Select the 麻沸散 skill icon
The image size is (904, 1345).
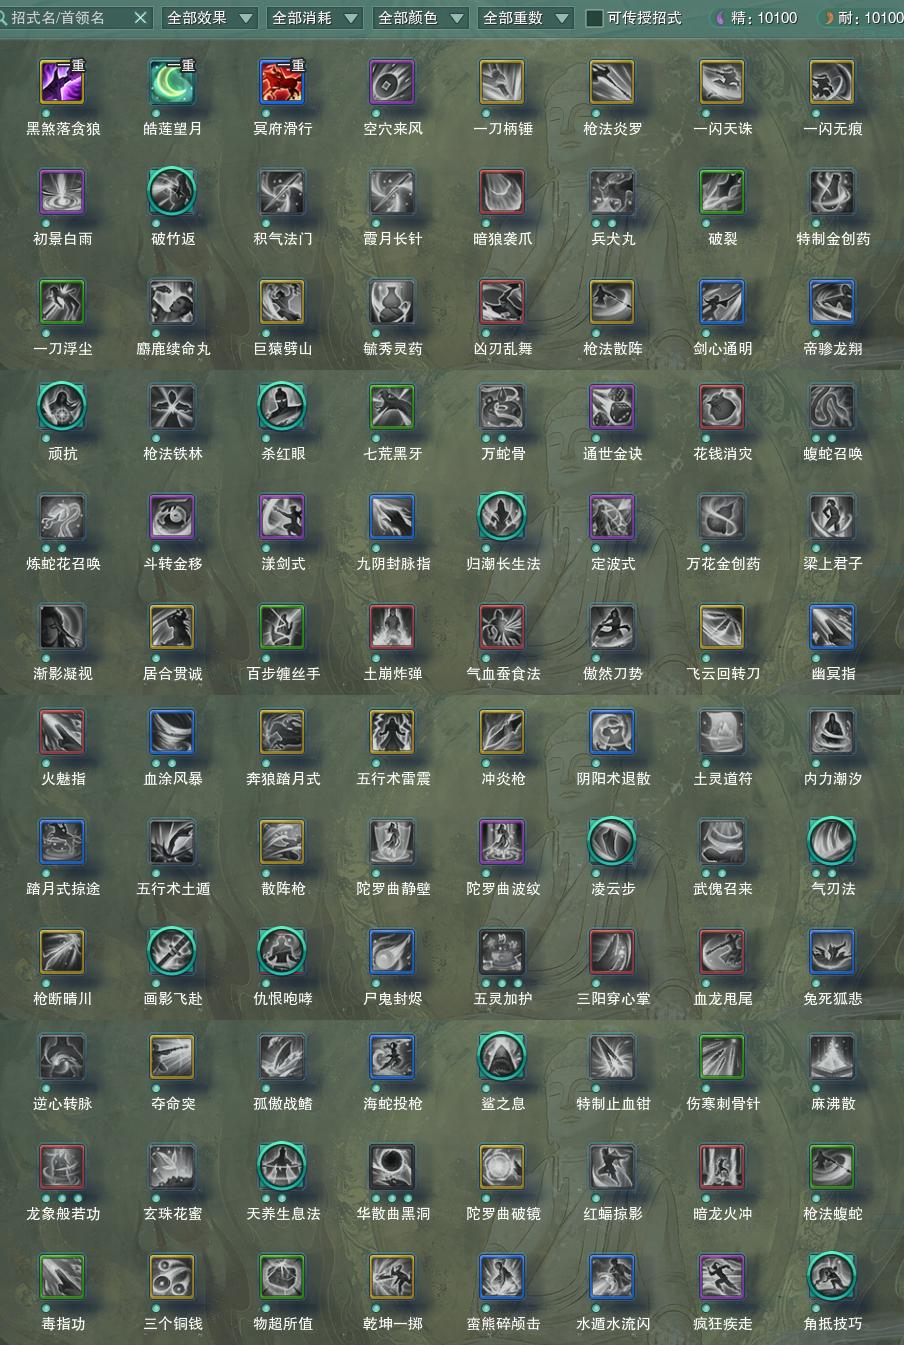click(x=832, y=1057)
